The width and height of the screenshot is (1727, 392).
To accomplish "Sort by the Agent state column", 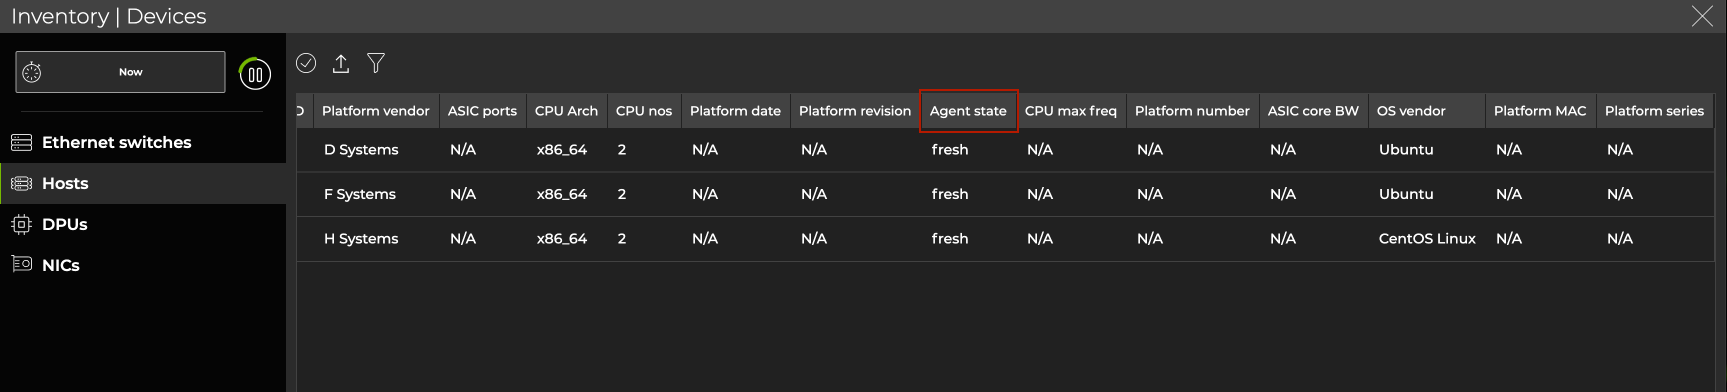I will 968,111.
